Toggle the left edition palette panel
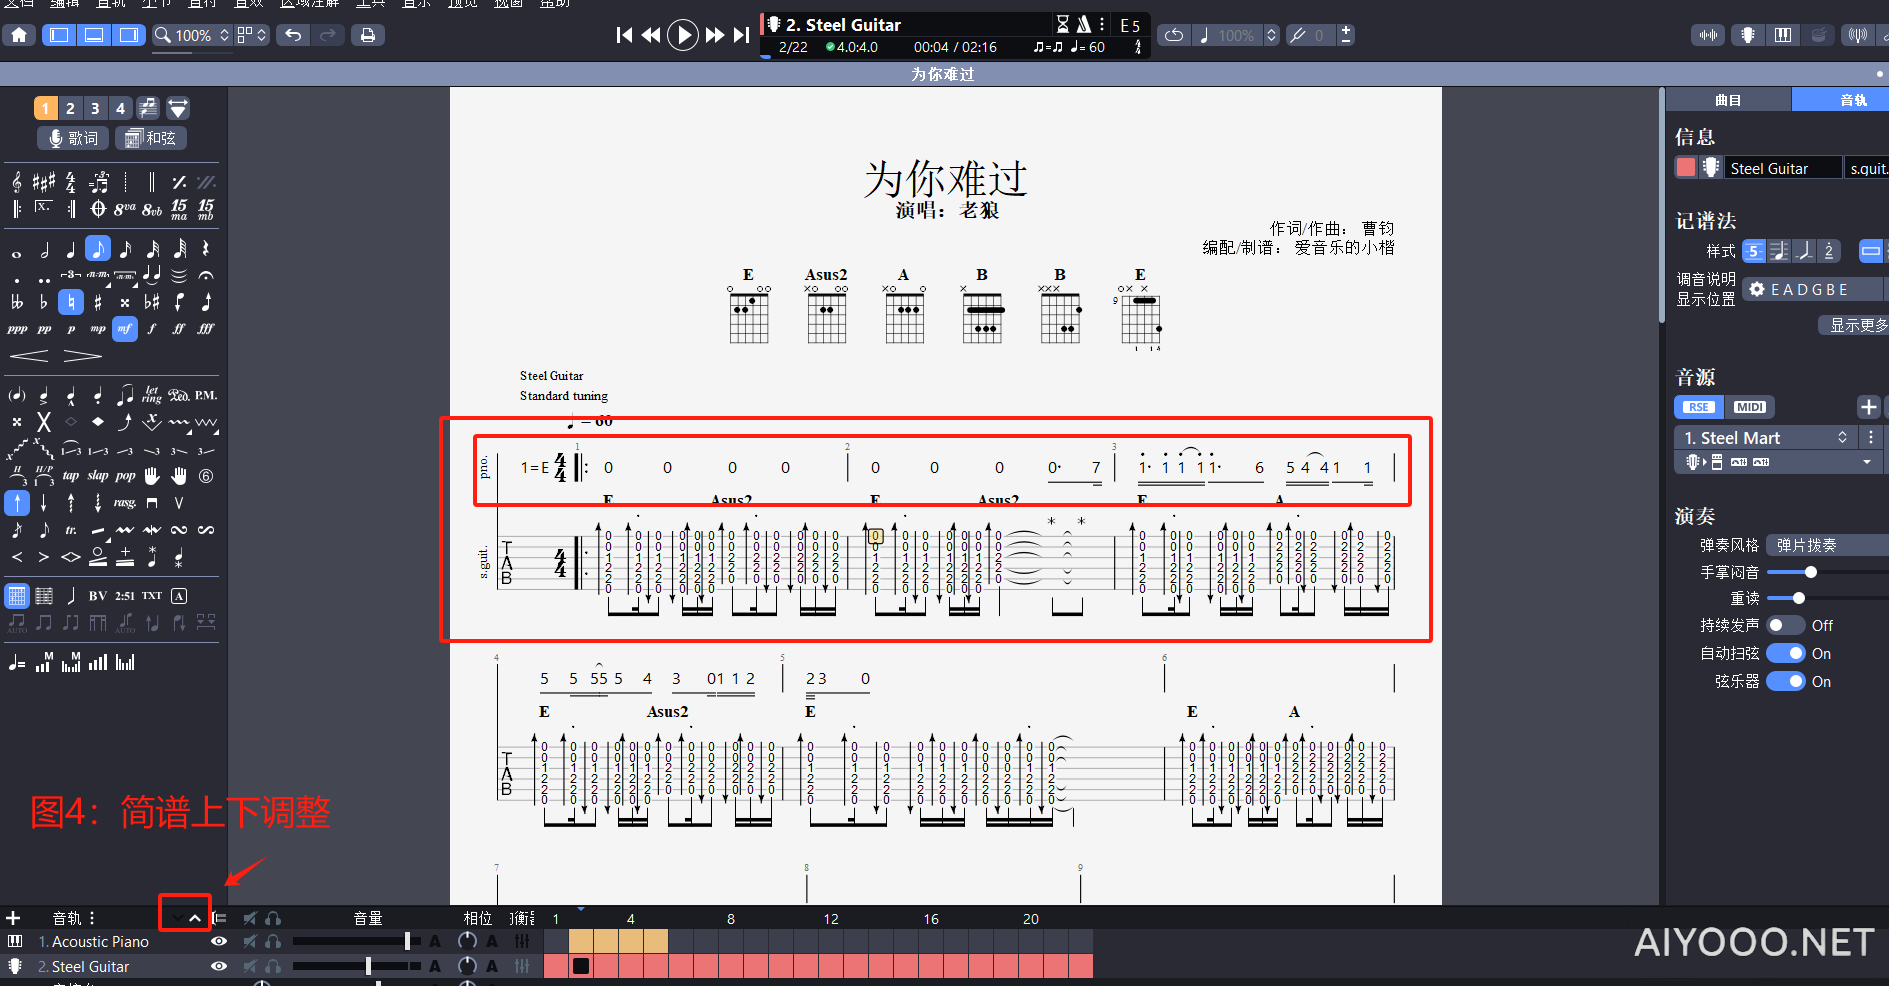Screen dimensions: 1889x986 [x=60, y=35]
